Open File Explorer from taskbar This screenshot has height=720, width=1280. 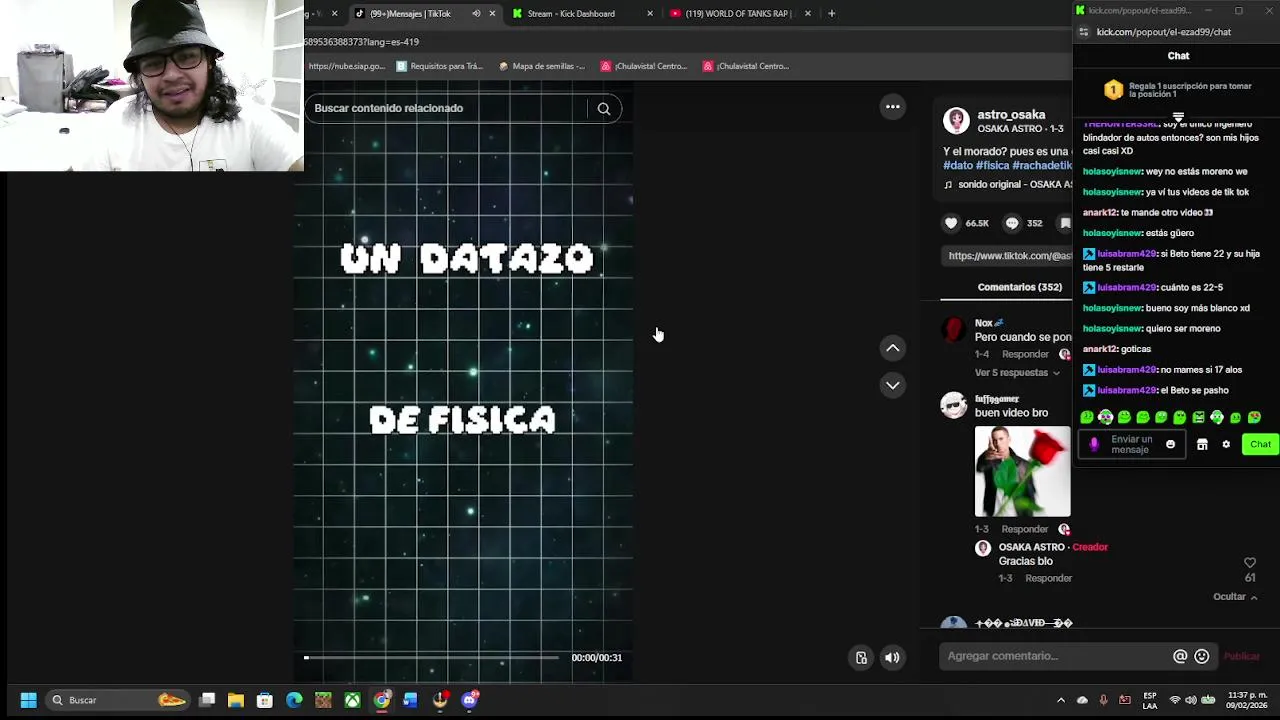236,700
